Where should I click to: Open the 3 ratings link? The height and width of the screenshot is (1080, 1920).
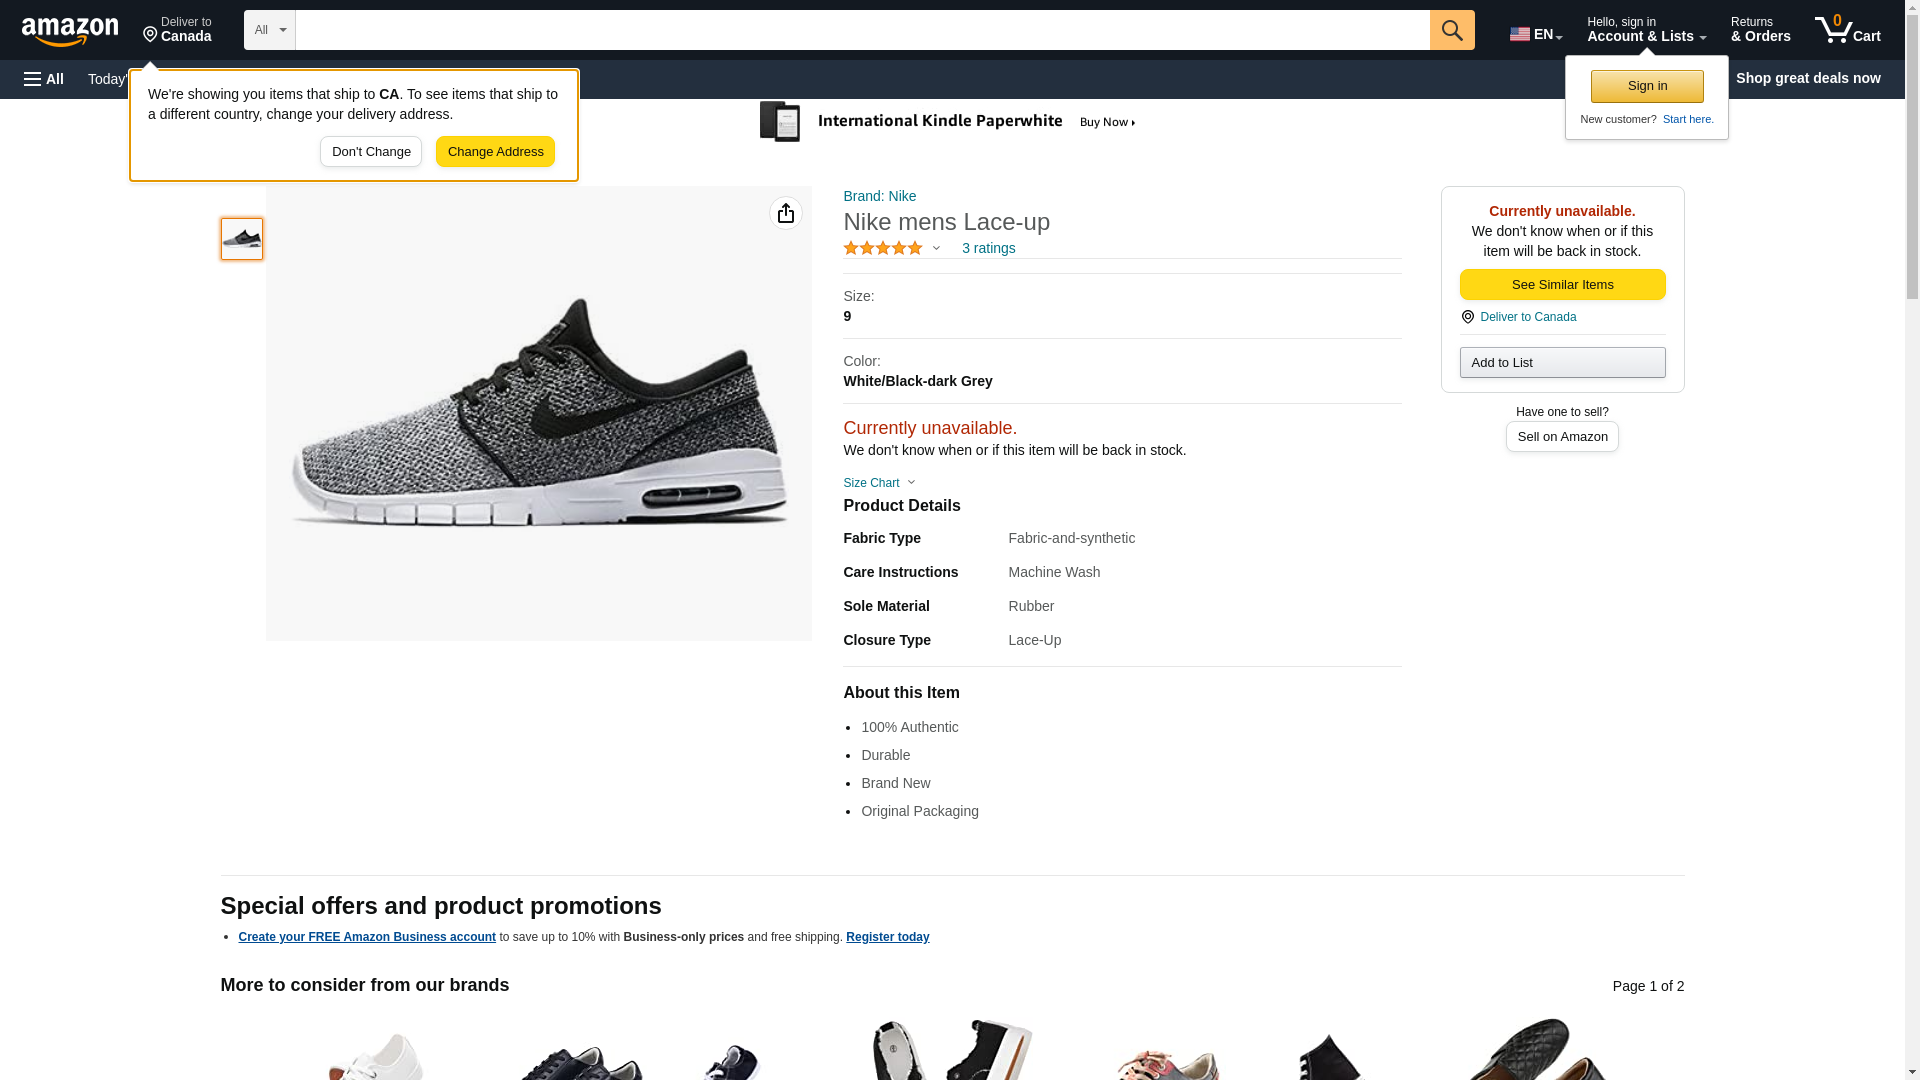tap(988, 248)
